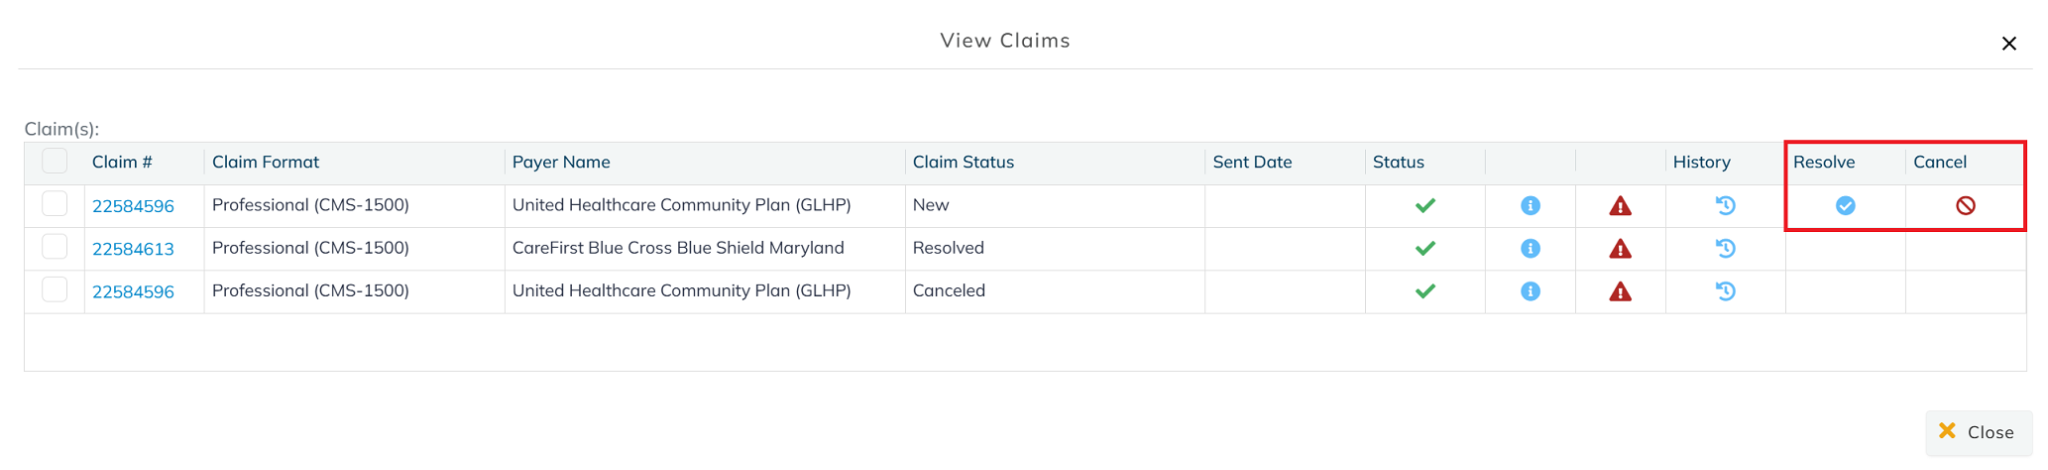
Task: Click the info icon for the New claim
Action: (x=1530, y=206)
